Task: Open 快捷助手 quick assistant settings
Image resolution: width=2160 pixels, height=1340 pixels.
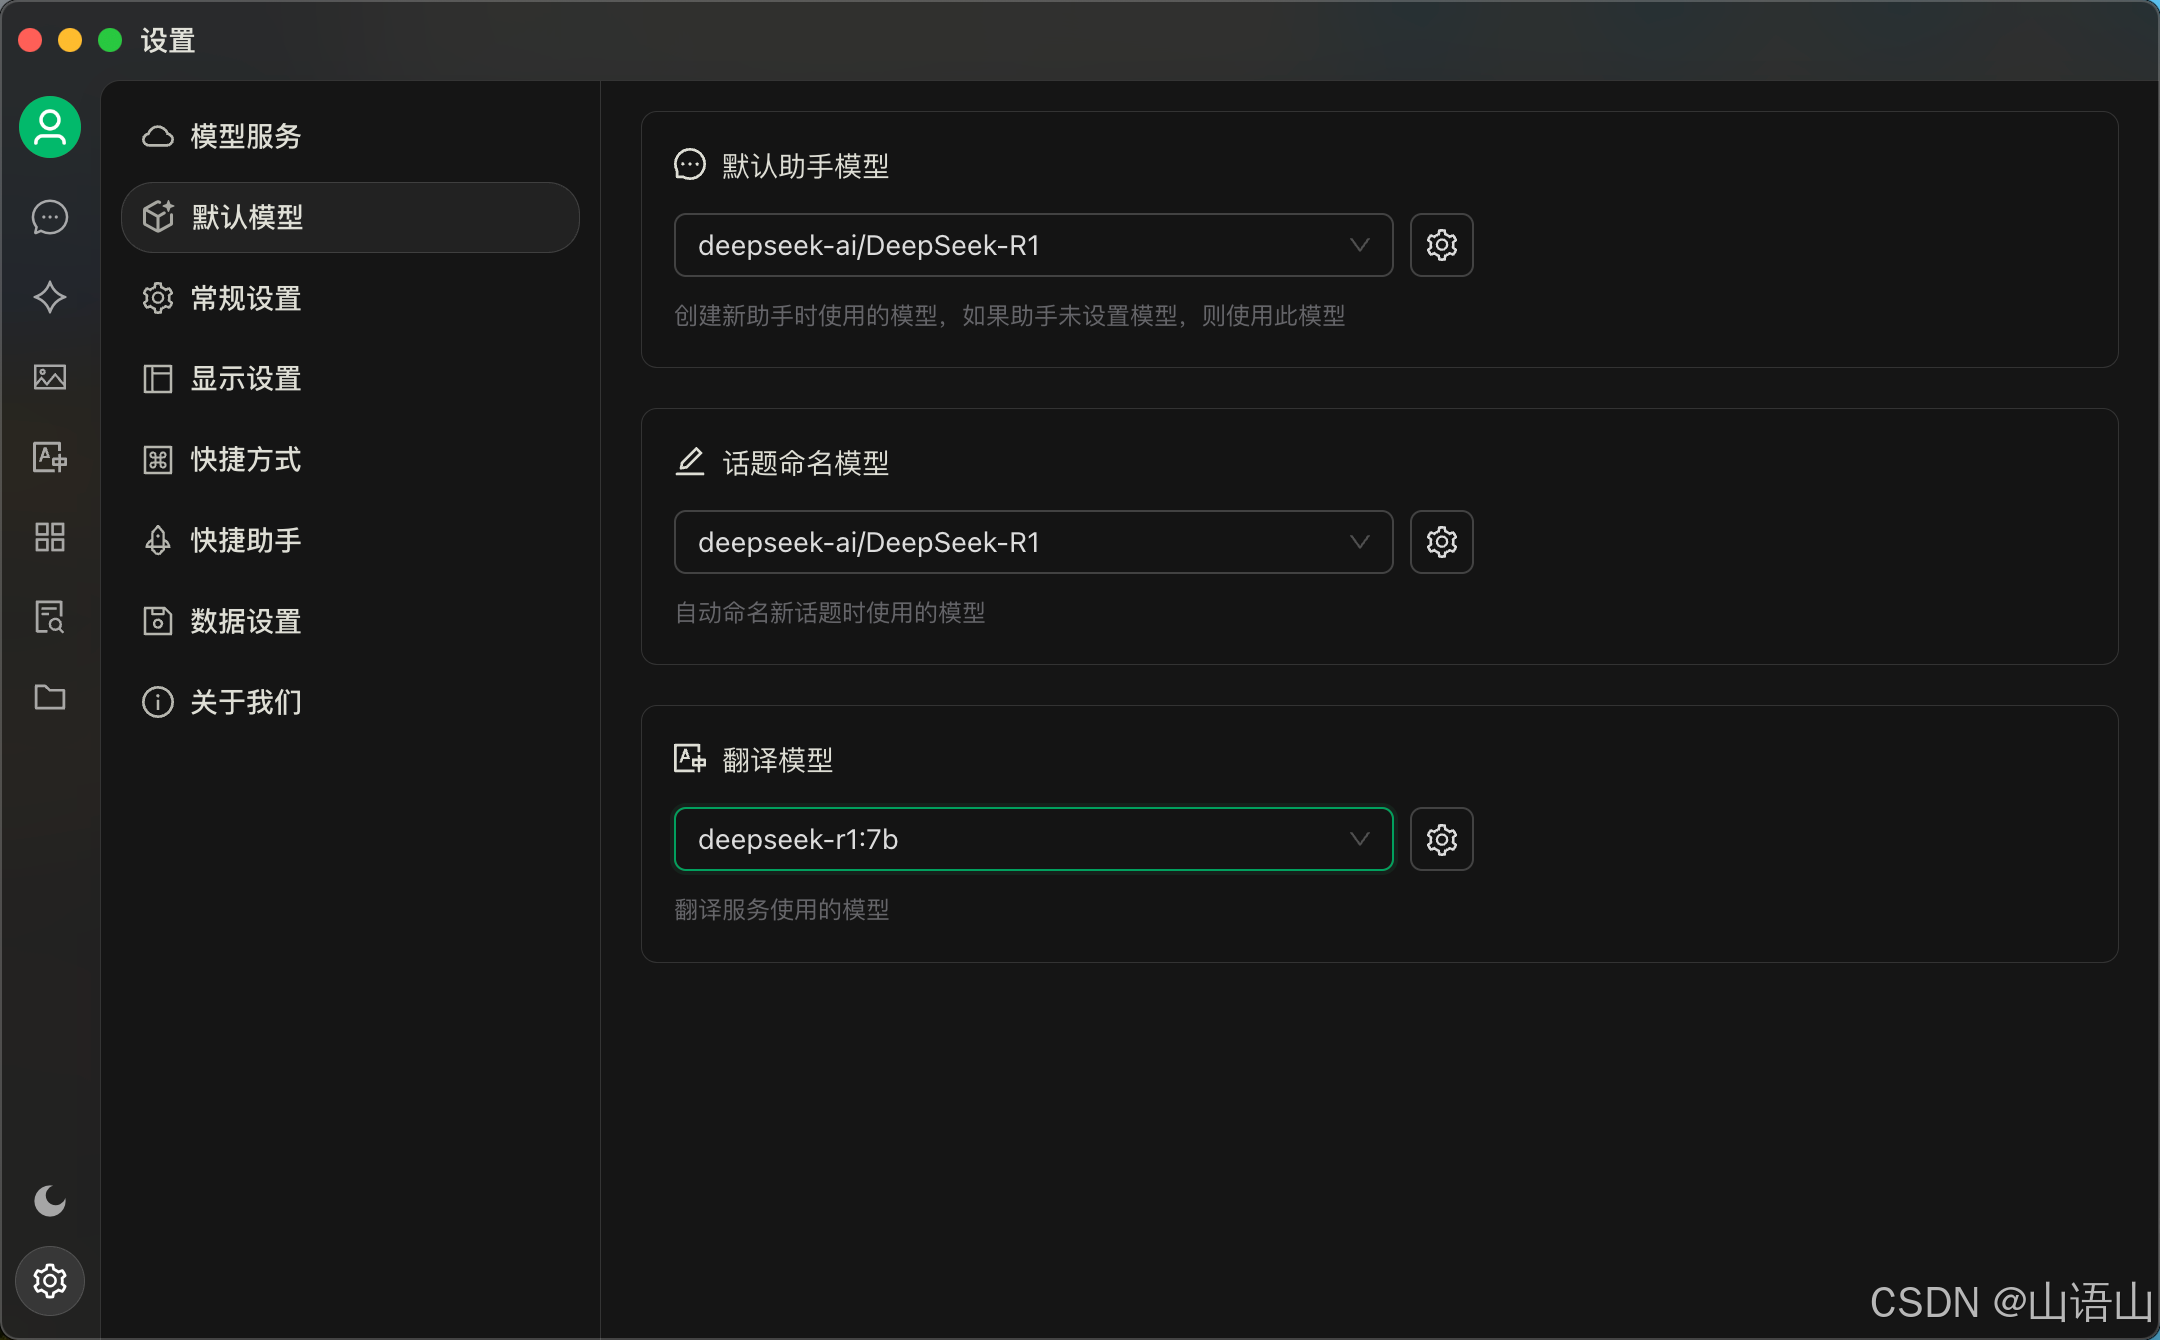Action: [350, 541]
